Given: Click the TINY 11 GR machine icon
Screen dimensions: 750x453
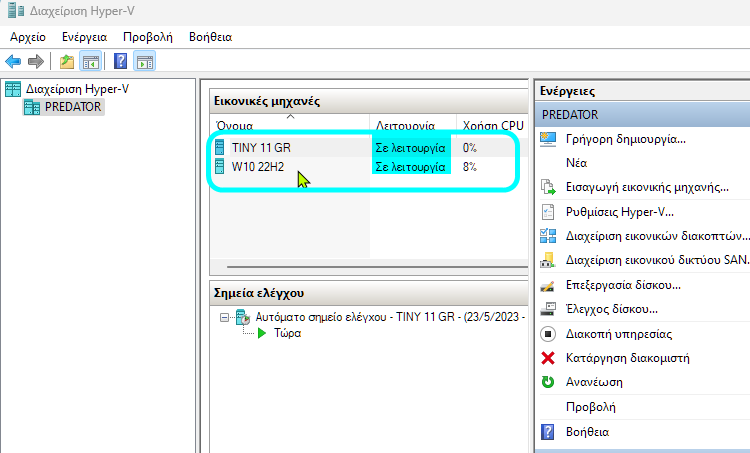Looking at the screenshot, I should [220, 147].
